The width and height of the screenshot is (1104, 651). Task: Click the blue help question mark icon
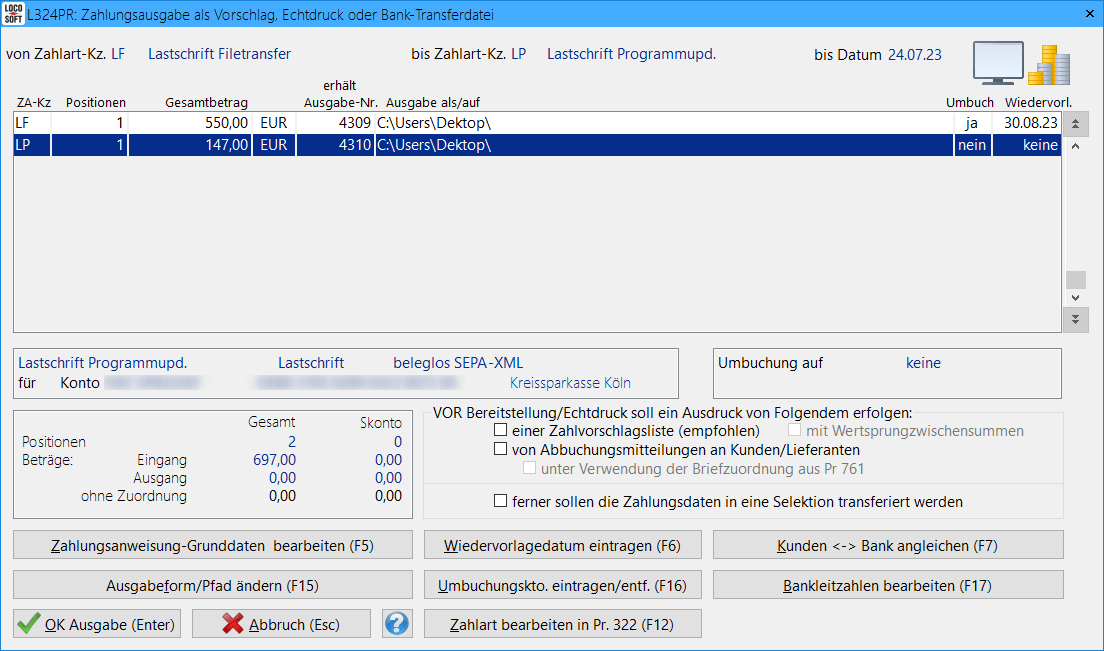point(397,624)
